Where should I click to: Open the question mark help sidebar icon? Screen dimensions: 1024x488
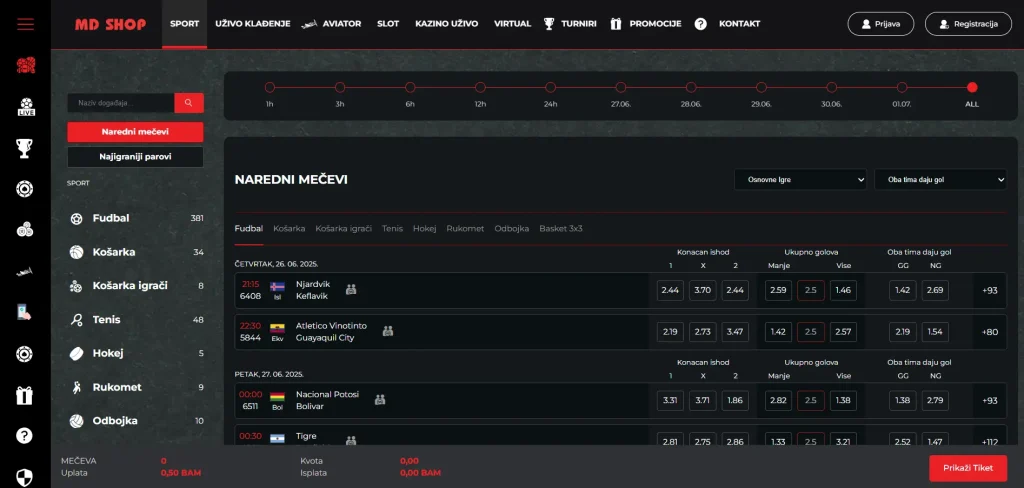(x=25, y=436)
